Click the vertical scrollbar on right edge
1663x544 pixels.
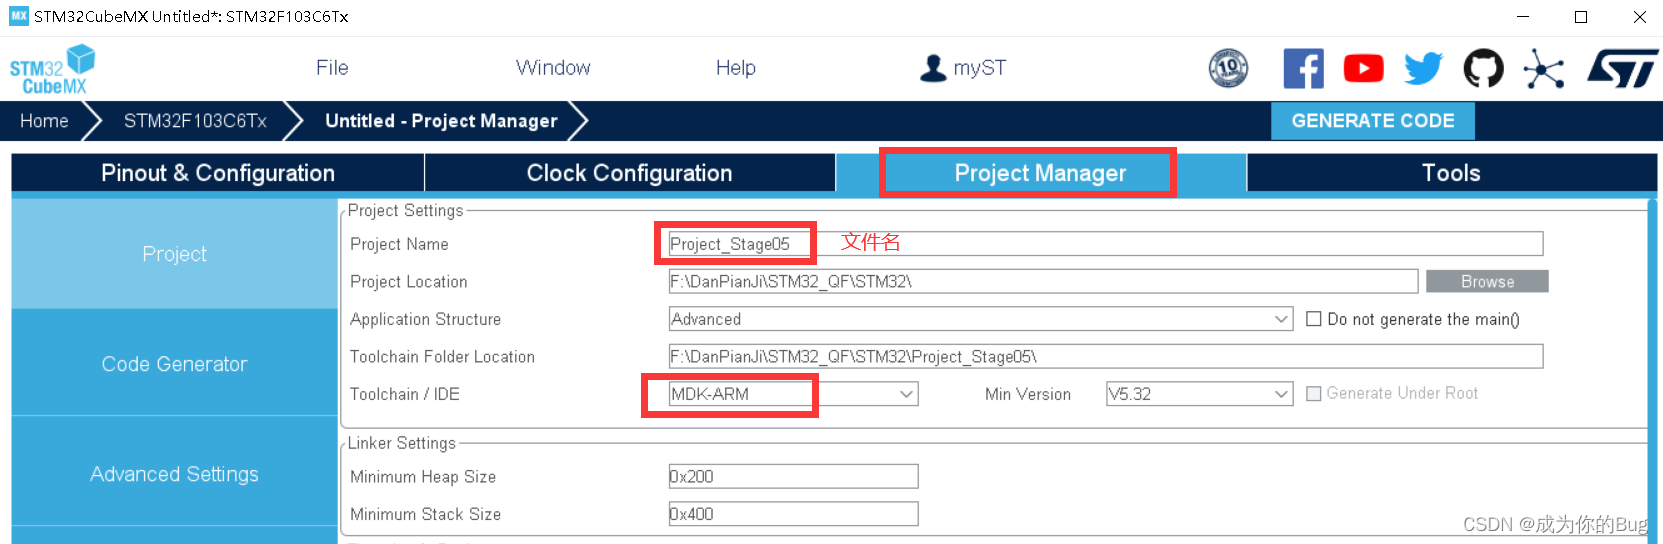tap(1654, 370)
